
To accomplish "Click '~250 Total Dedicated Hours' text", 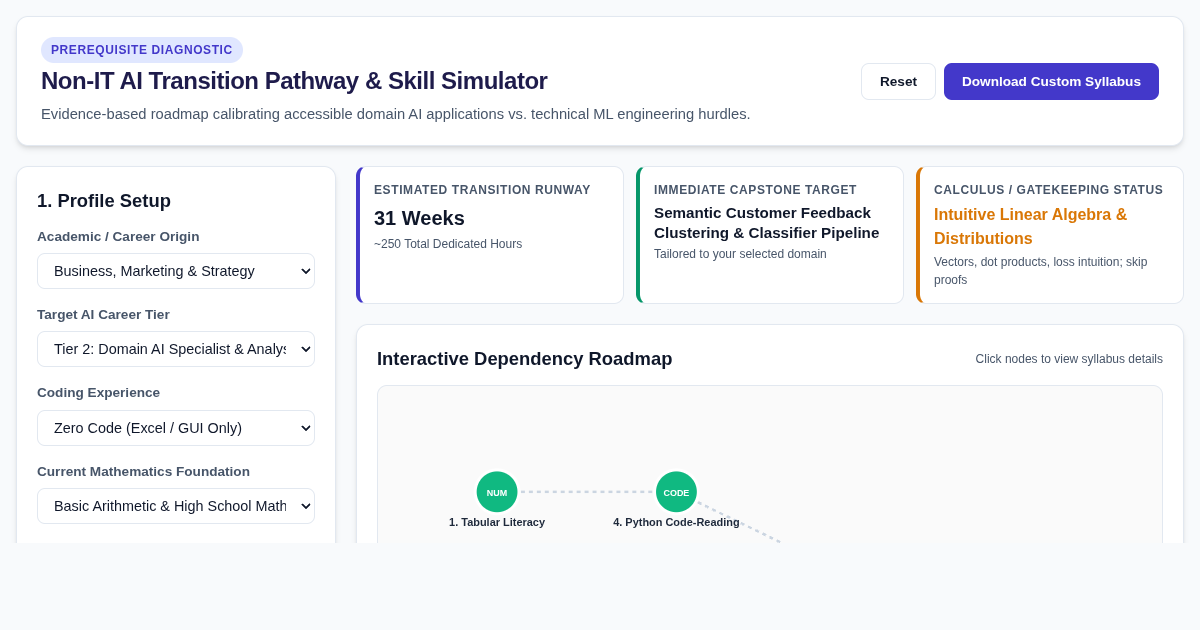I will tap(448, 244).
